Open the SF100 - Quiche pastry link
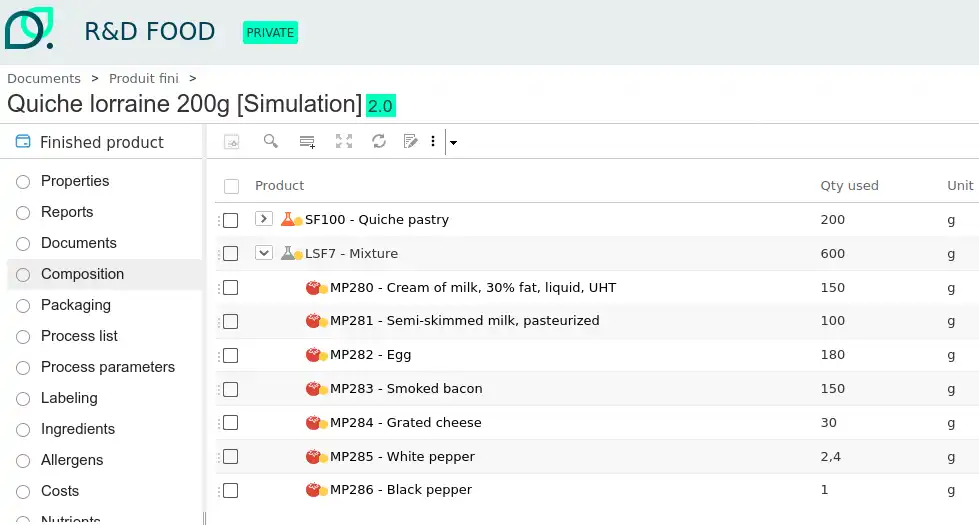 pos(376,219)
